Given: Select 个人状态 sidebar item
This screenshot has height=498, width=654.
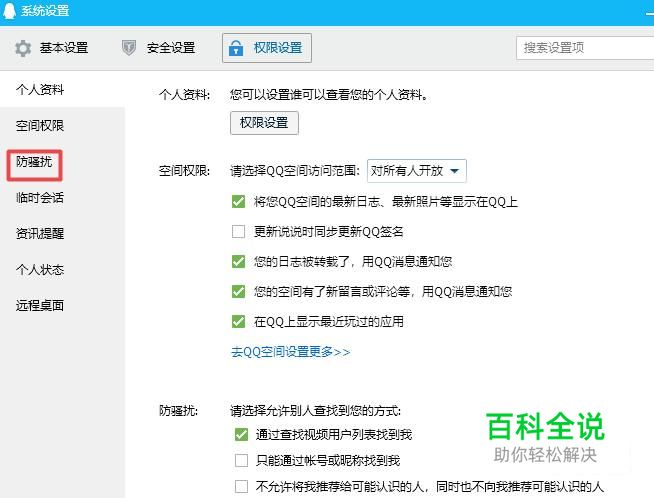Looking at the screenshot, I should (x=40, y=270).
